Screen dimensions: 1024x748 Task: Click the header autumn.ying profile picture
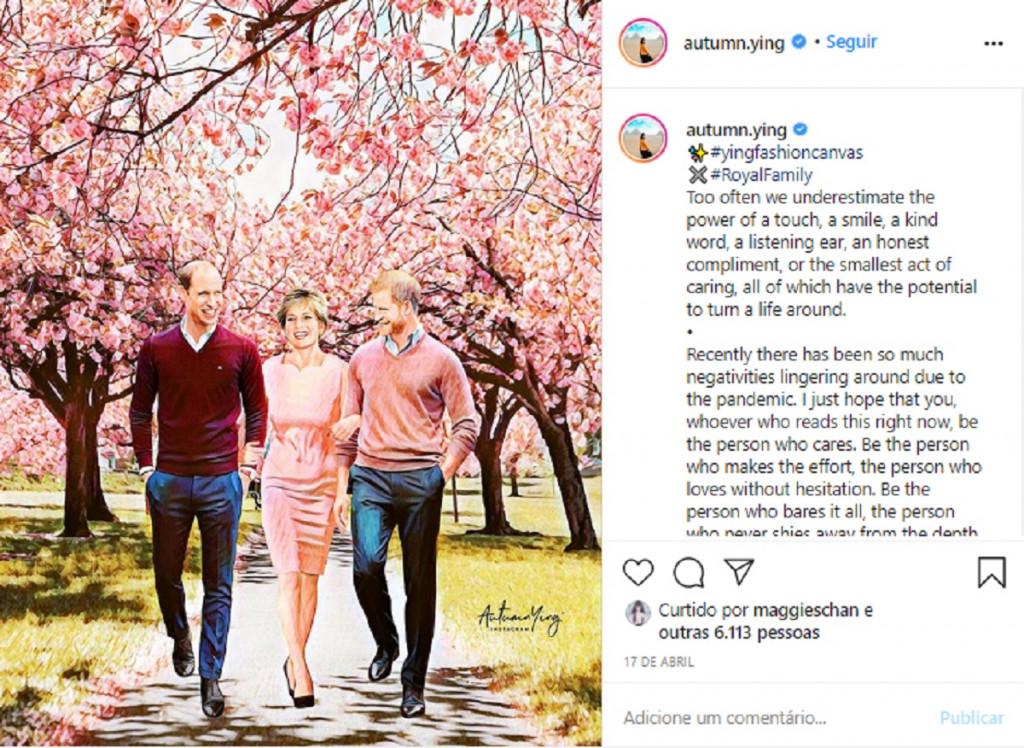(643, 43)
